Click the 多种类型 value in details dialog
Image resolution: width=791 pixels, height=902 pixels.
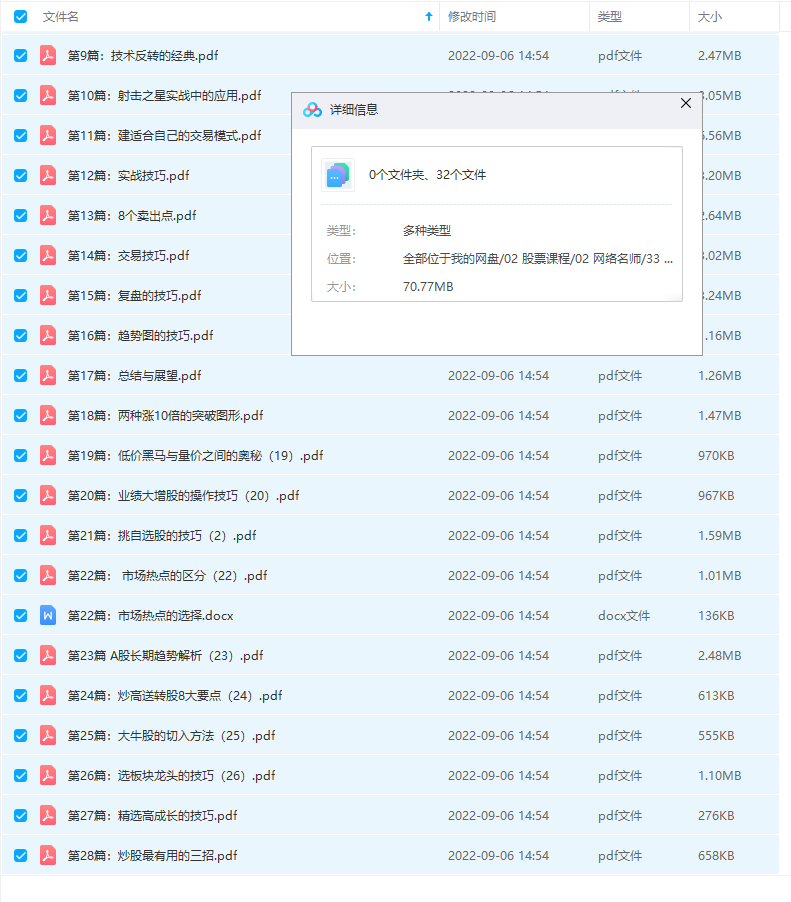click(x=427, y=231)
